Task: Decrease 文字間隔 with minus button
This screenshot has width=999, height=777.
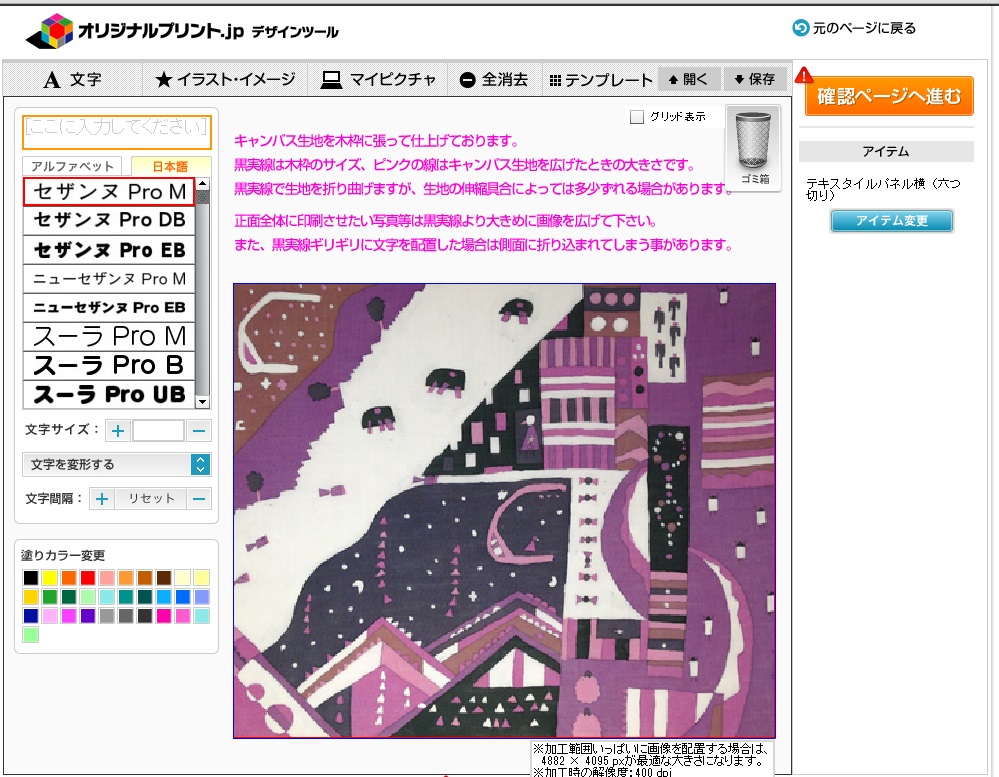Action: click(199, 499)
